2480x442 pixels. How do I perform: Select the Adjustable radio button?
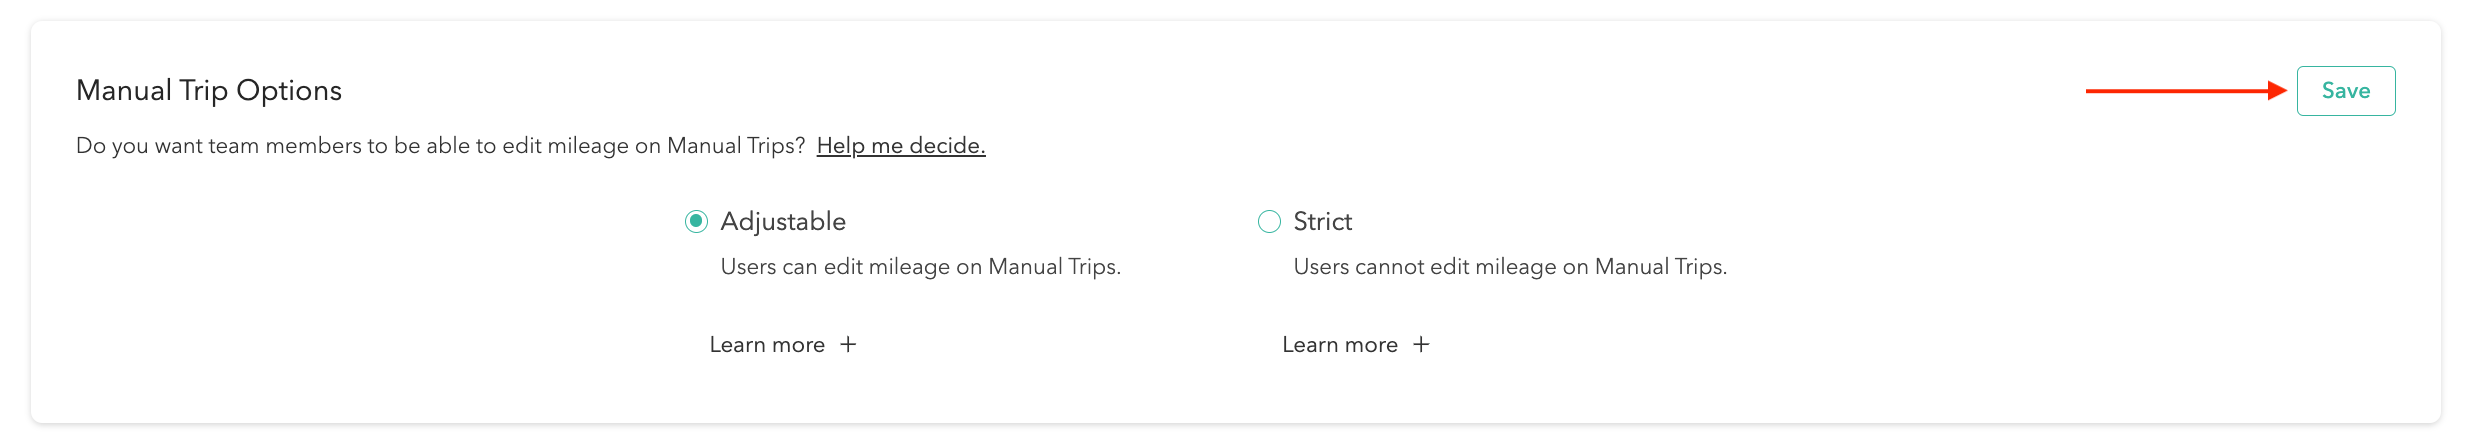(697, 221)
